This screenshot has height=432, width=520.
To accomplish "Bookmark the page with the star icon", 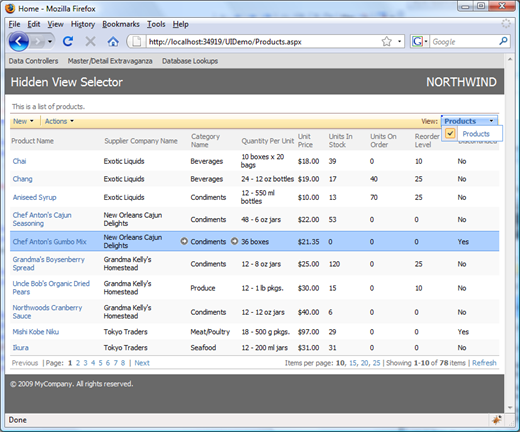I will click(386, 42).
